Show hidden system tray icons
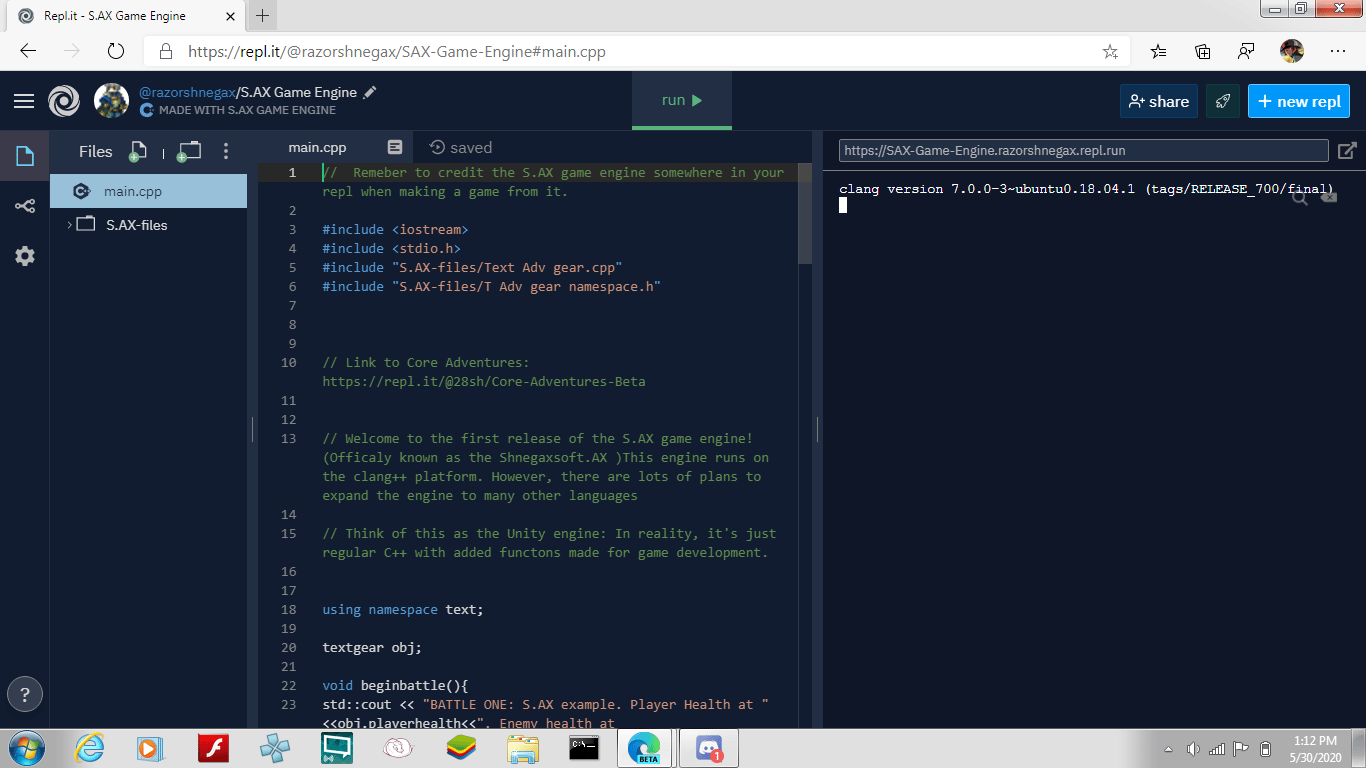The image size is (1366, 768). [1169, 749]
